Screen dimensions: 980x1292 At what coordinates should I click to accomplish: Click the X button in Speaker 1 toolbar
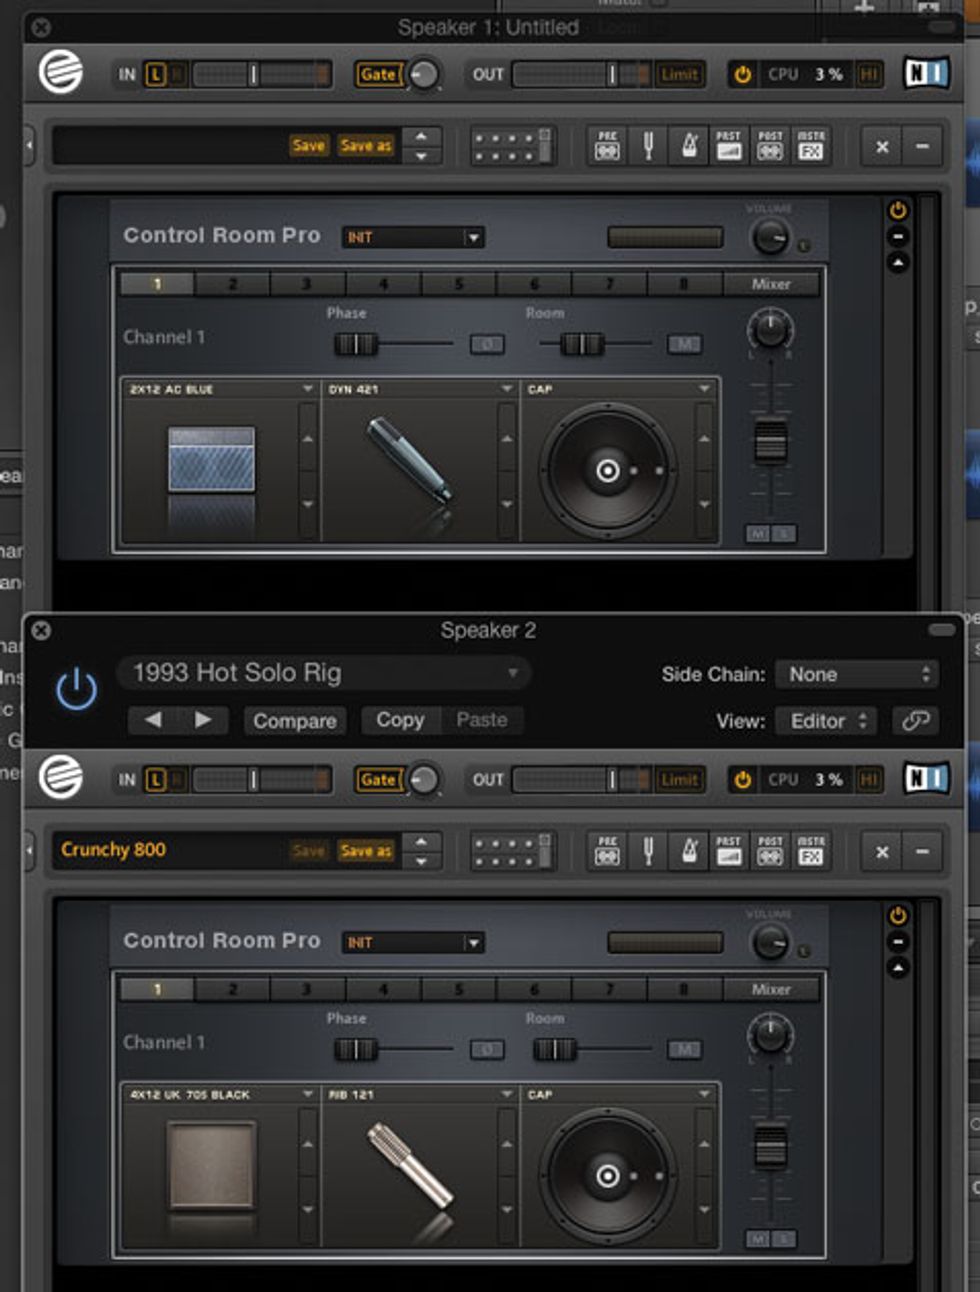pyautogui.click(x=882, y=147)
